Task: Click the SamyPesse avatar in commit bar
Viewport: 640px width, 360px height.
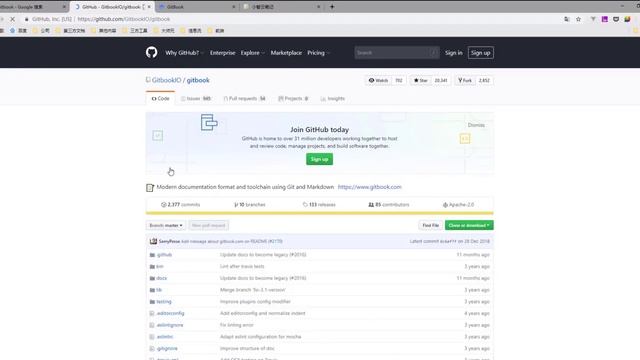Action: pos(153,241)
